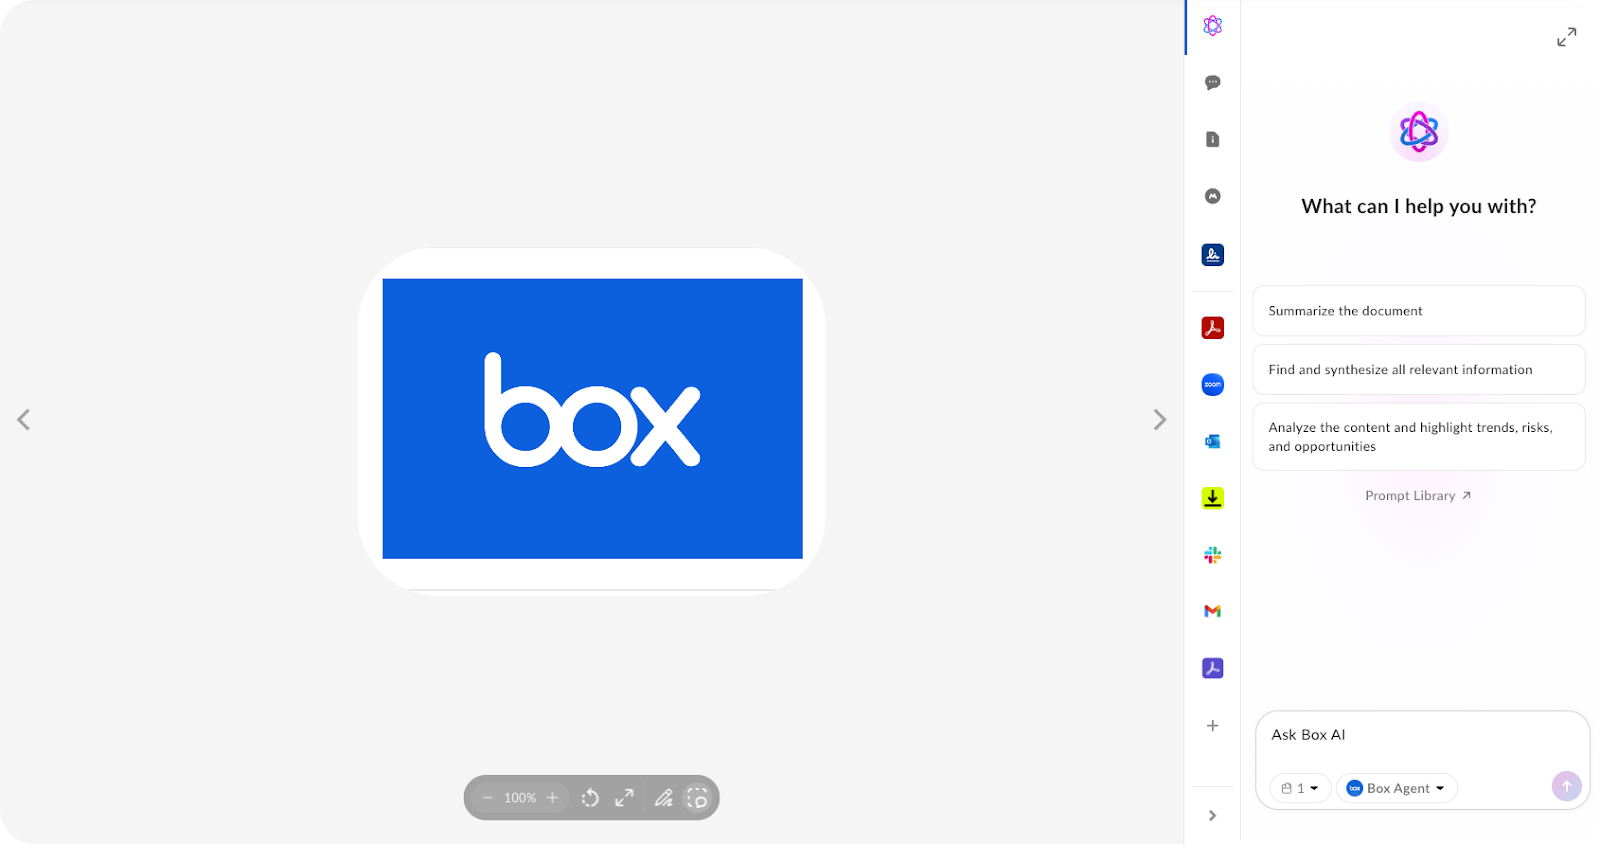Toggle the region comment annotation tool

click(x=697, y=798)
